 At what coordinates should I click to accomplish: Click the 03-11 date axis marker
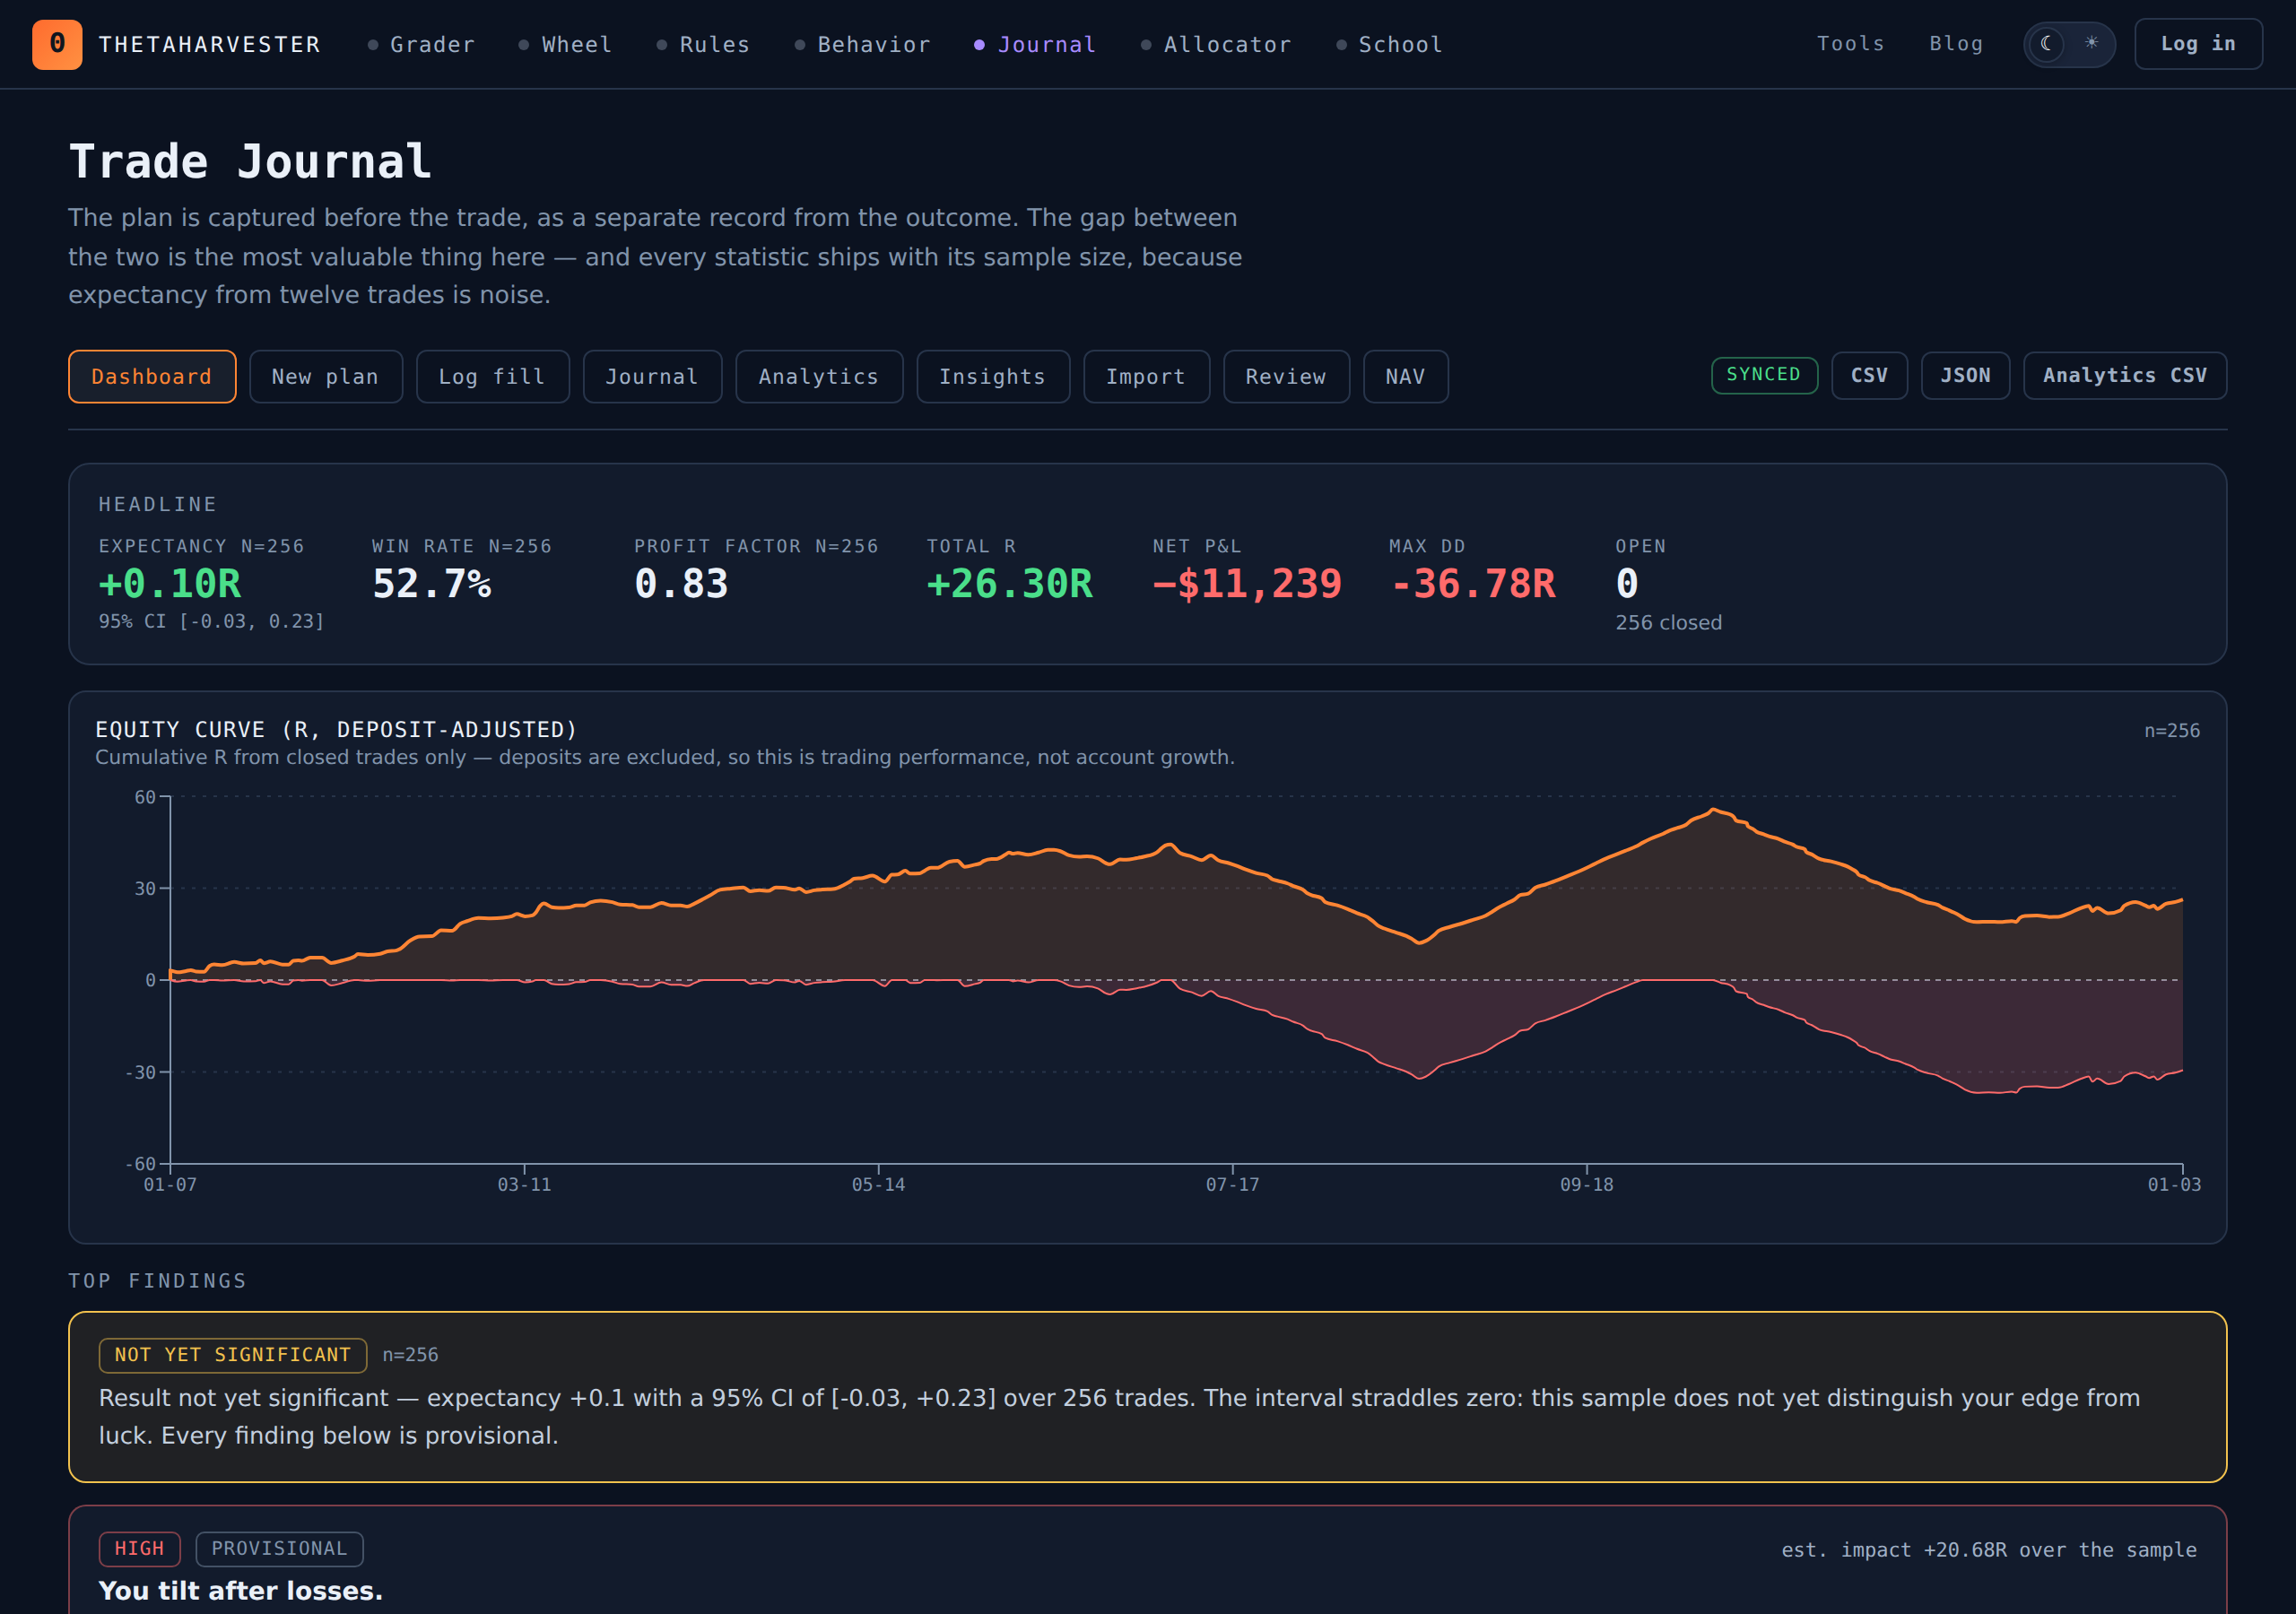point(524,1185)
